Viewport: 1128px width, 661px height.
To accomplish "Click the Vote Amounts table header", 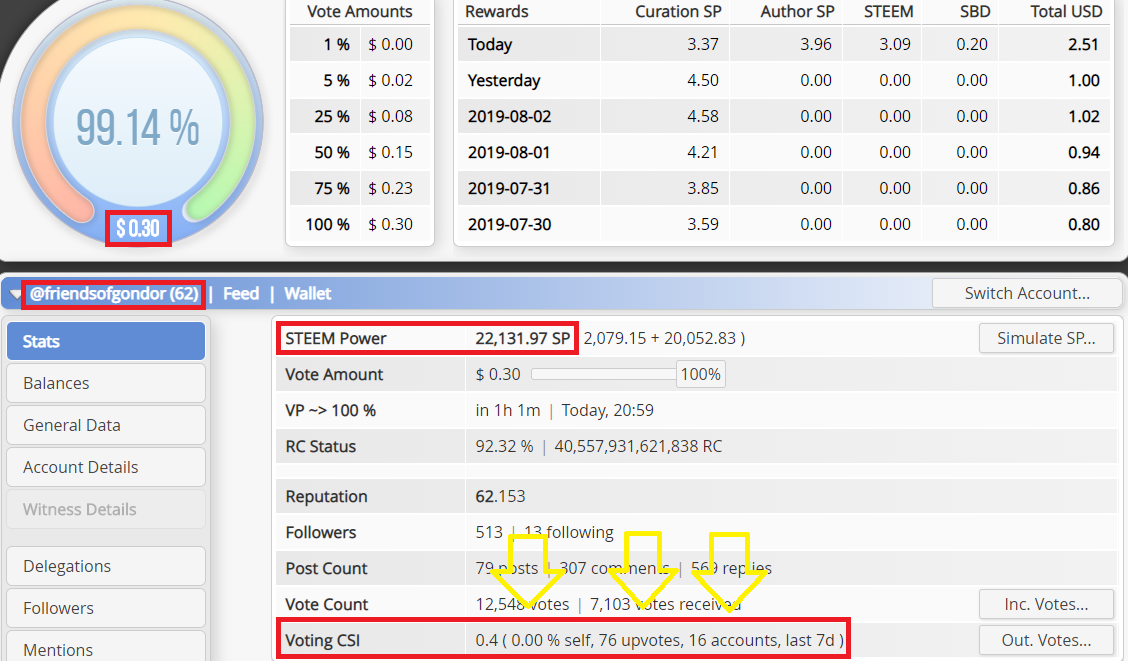I will click(360, 12).
